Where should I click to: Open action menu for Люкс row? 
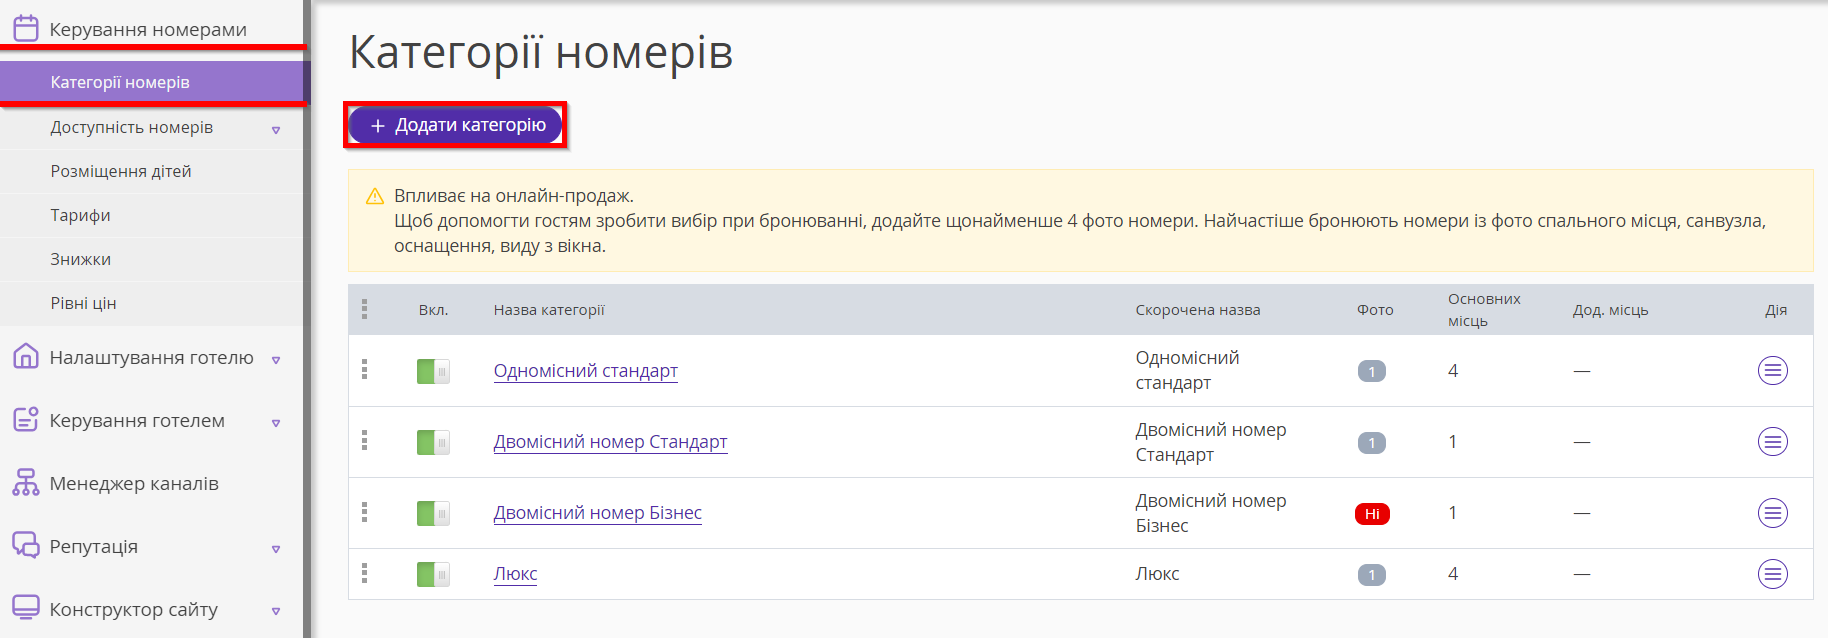pos(1773,574)
